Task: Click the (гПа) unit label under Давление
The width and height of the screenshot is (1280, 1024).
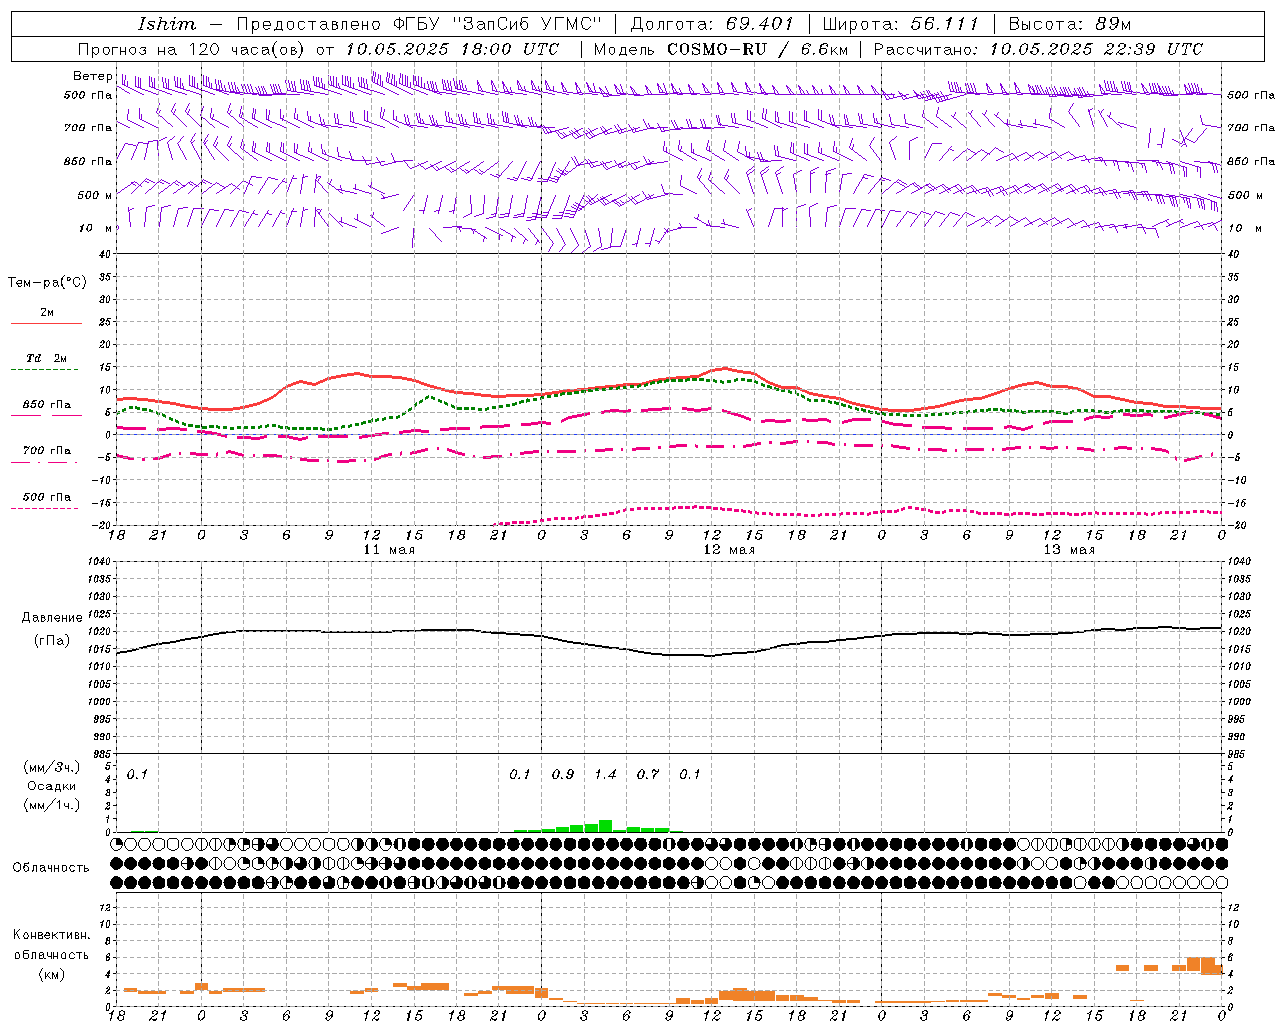Action: click(52, 641)
